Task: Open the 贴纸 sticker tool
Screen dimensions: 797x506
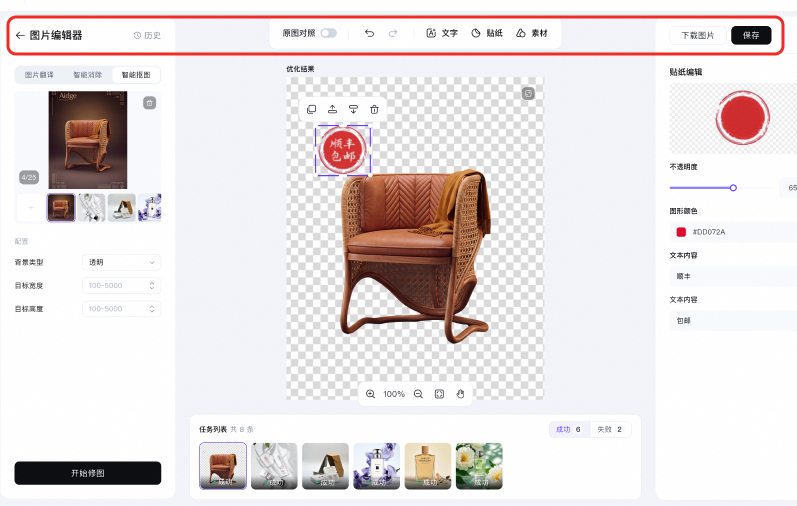Action: click(486, 33)
